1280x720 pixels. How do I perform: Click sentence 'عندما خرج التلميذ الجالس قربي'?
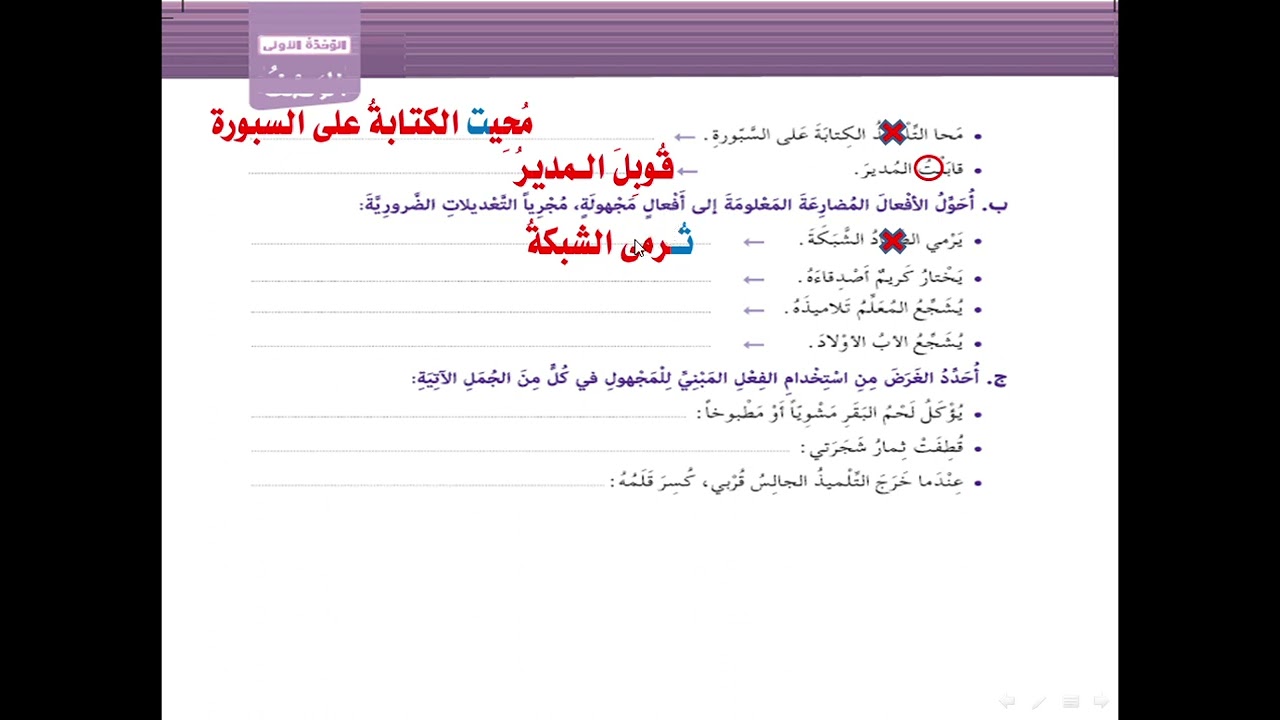789,482
